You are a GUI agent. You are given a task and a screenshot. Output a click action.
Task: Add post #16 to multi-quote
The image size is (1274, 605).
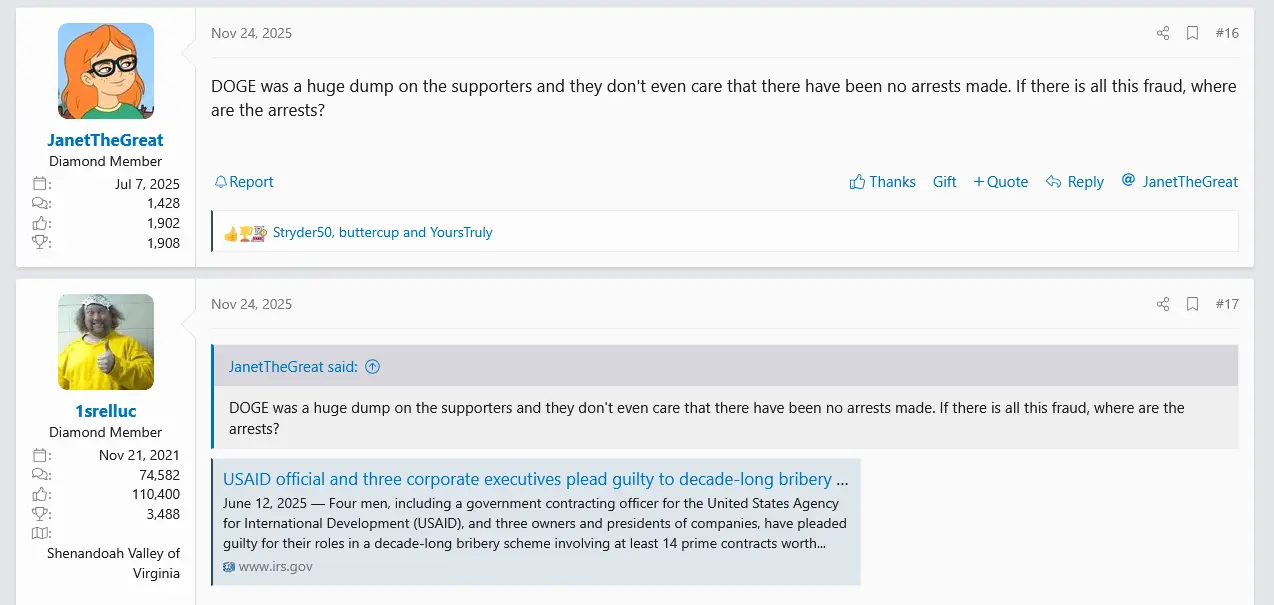point(1000,182)
